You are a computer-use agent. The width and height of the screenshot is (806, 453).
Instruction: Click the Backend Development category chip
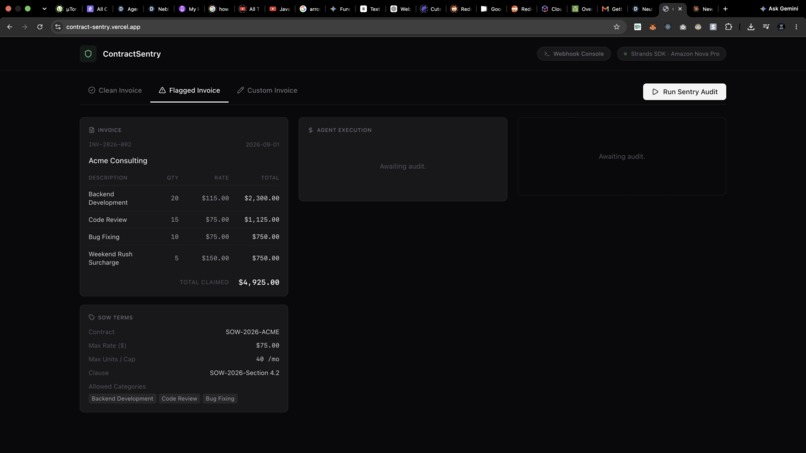(122, 398)
